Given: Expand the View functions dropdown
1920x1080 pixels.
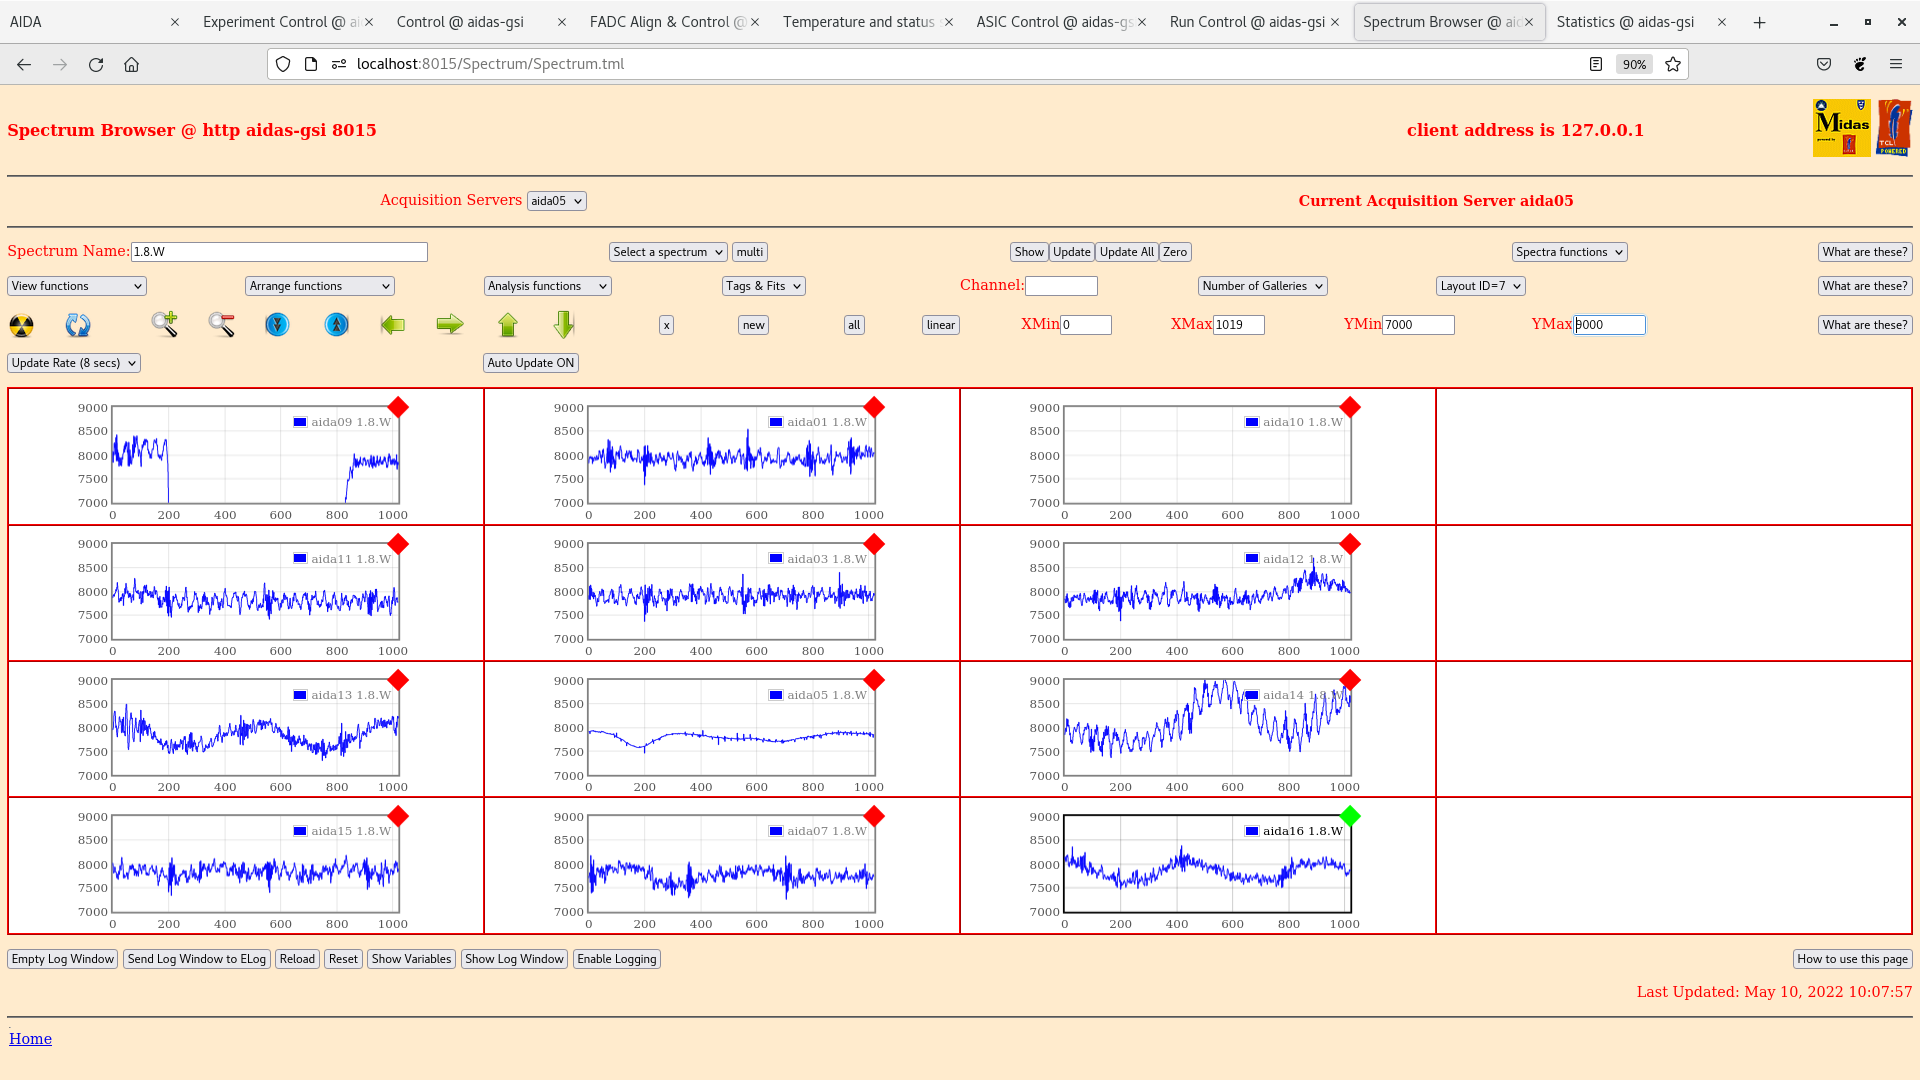Looking at the screenshot, I should click(x=77, y=286).
